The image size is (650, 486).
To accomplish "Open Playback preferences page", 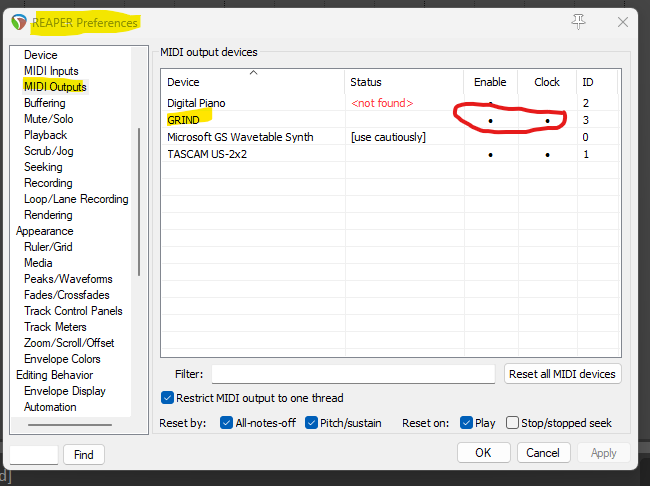I will coord(46,135).
